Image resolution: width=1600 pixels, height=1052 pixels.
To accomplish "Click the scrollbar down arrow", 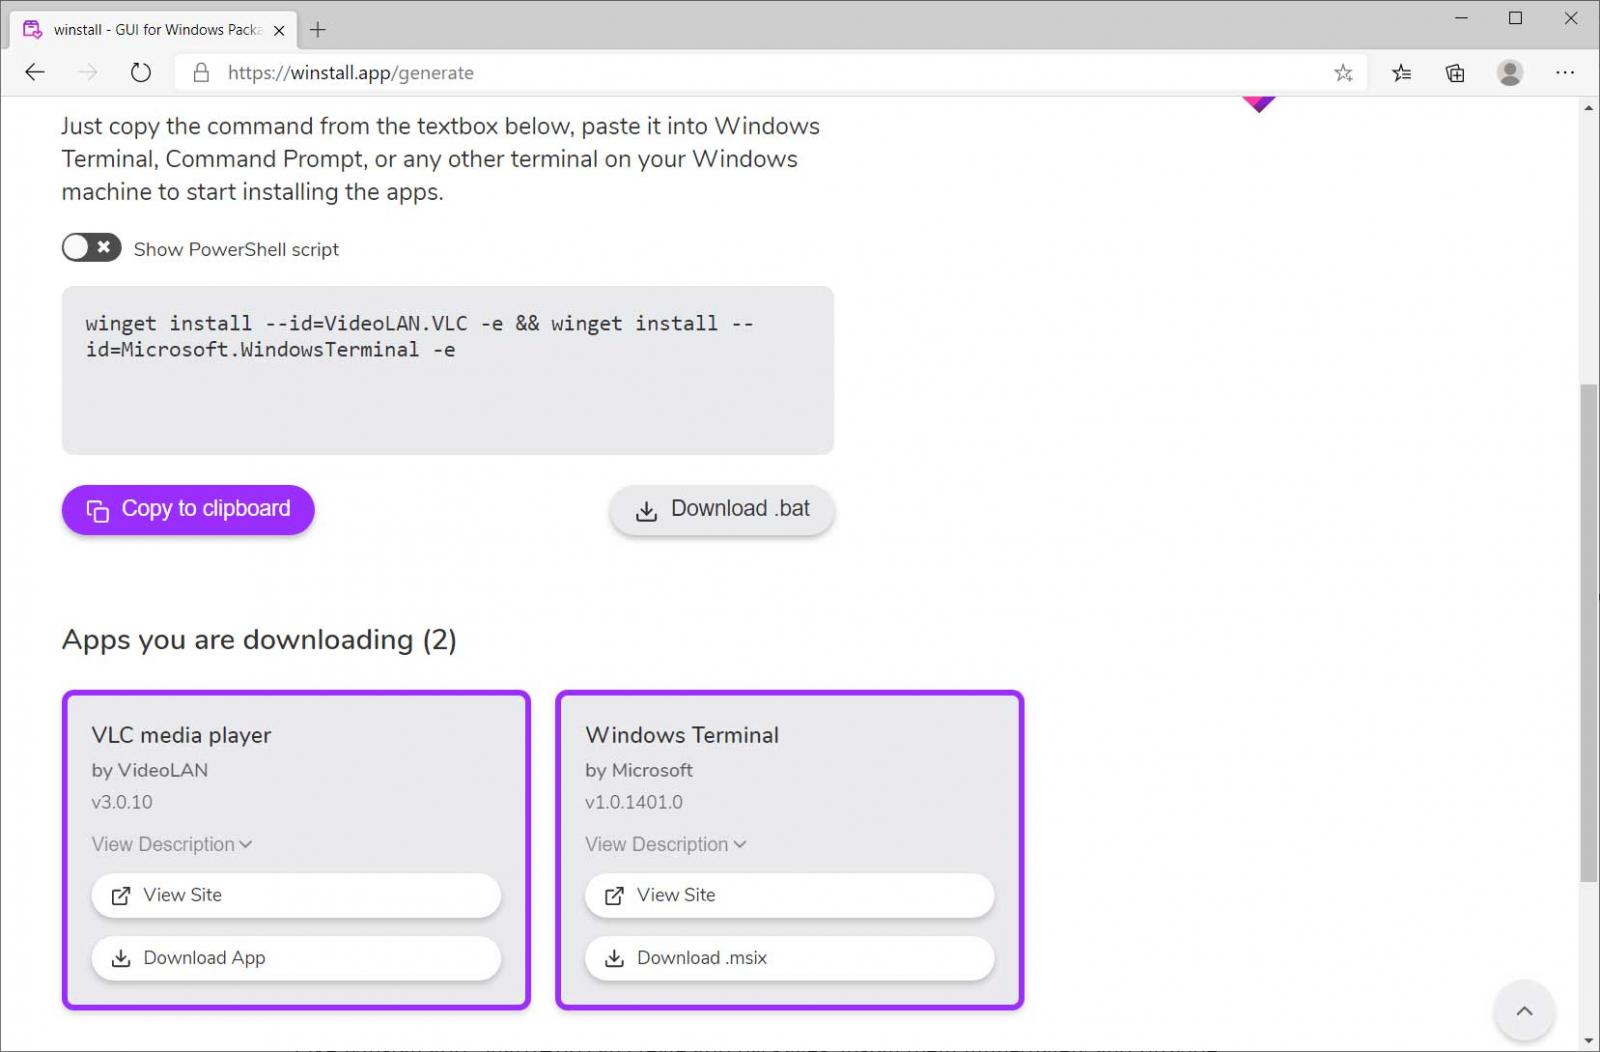I will point(1589,1041).
